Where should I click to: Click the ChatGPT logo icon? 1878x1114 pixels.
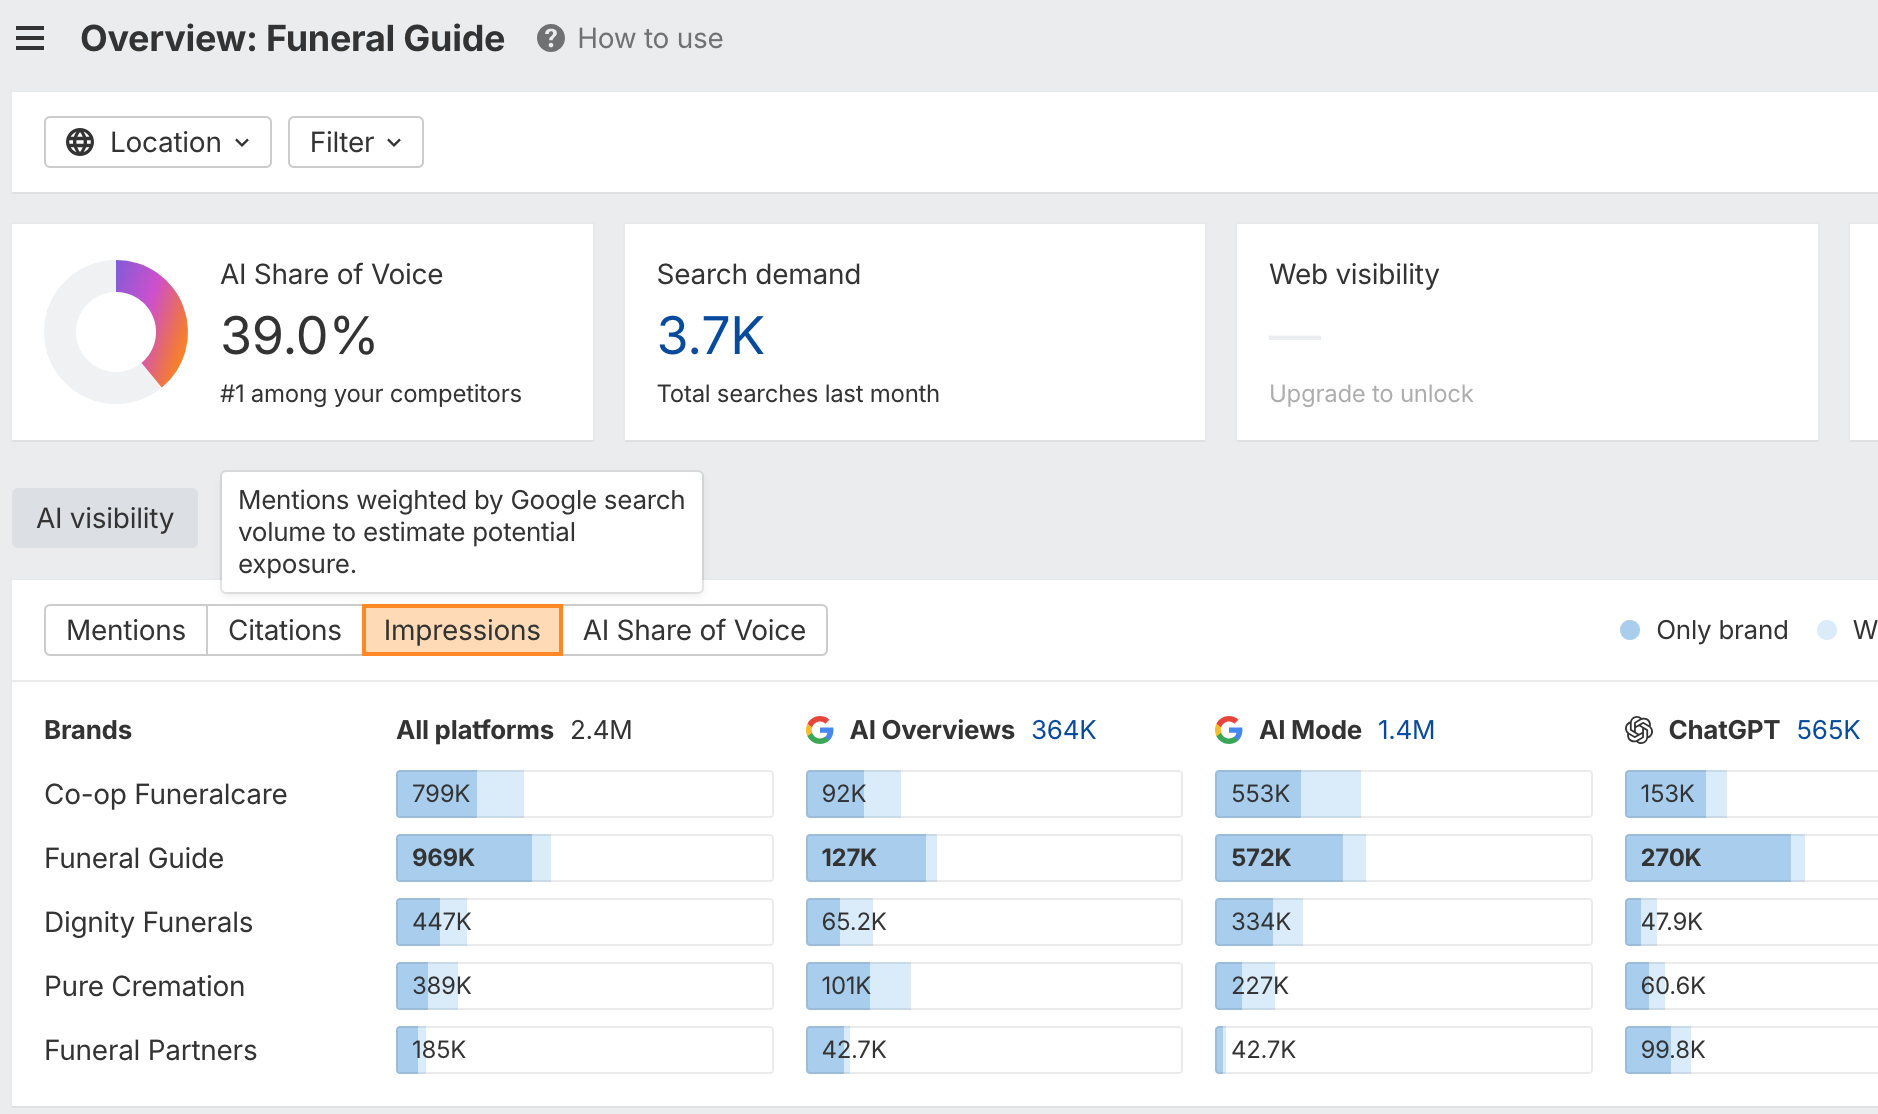[x=1639, y=730]
